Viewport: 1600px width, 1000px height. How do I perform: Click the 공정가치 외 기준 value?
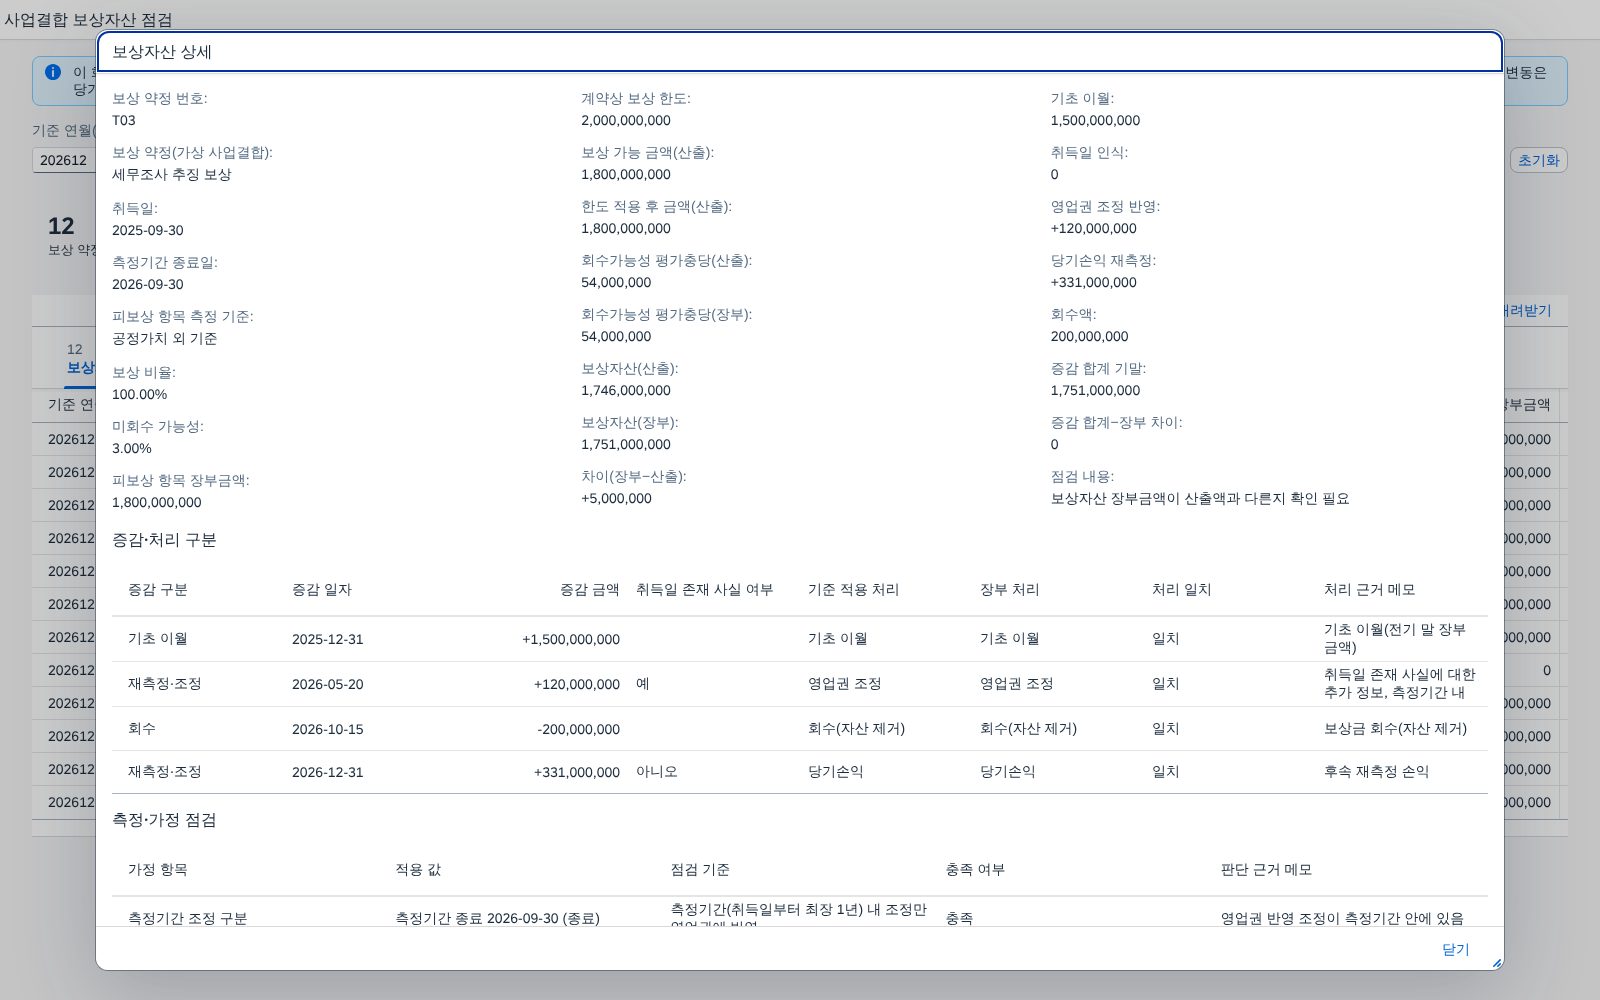165,338
